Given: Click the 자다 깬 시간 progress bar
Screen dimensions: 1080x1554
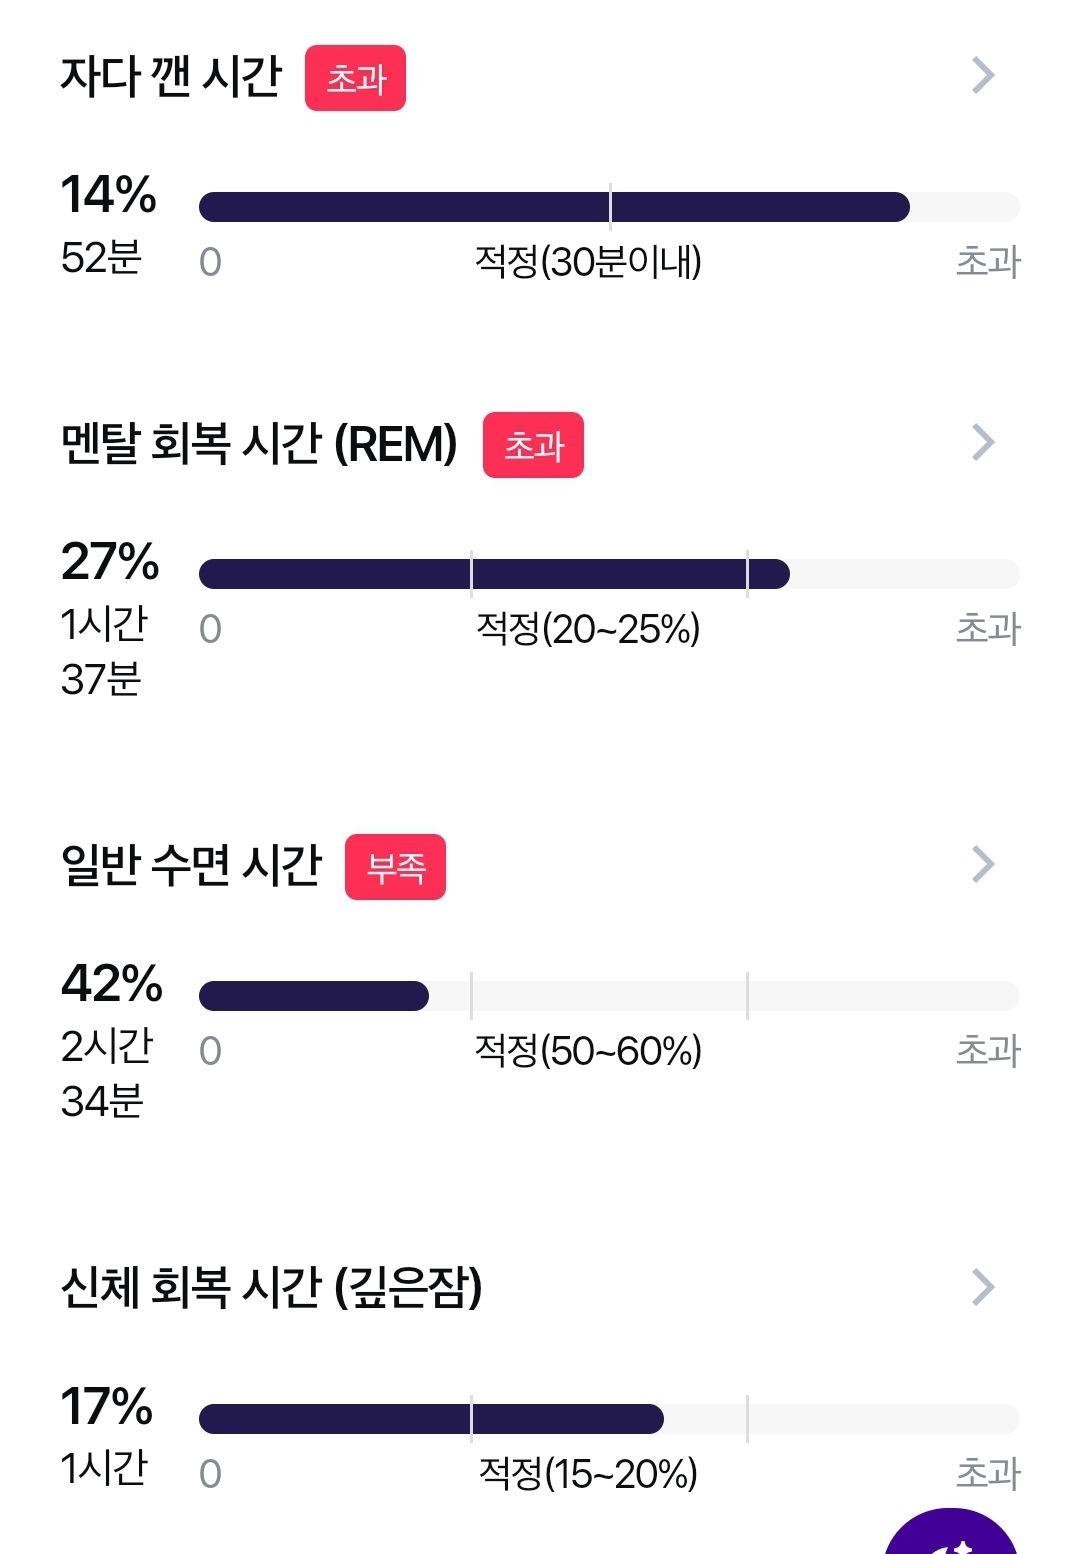Looking at the screenshot, I should point(609,207).
